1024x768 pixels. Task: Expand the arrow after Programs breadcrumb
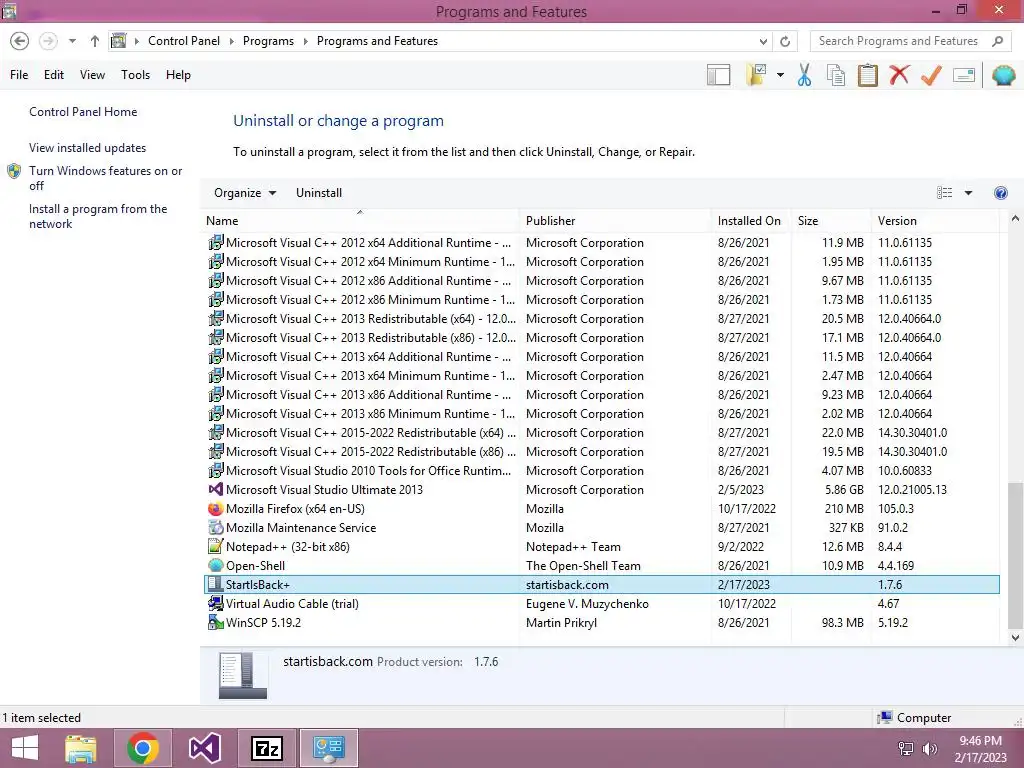(x=305, y=41)
